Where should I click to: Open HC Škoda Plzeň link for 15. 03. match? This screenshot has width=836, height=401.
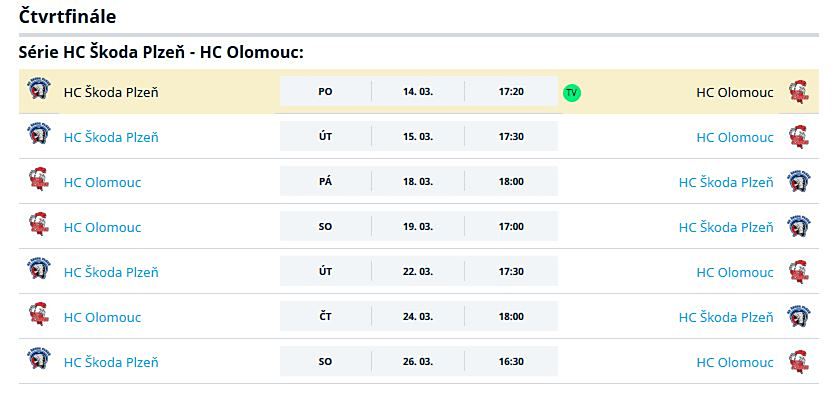111,138
